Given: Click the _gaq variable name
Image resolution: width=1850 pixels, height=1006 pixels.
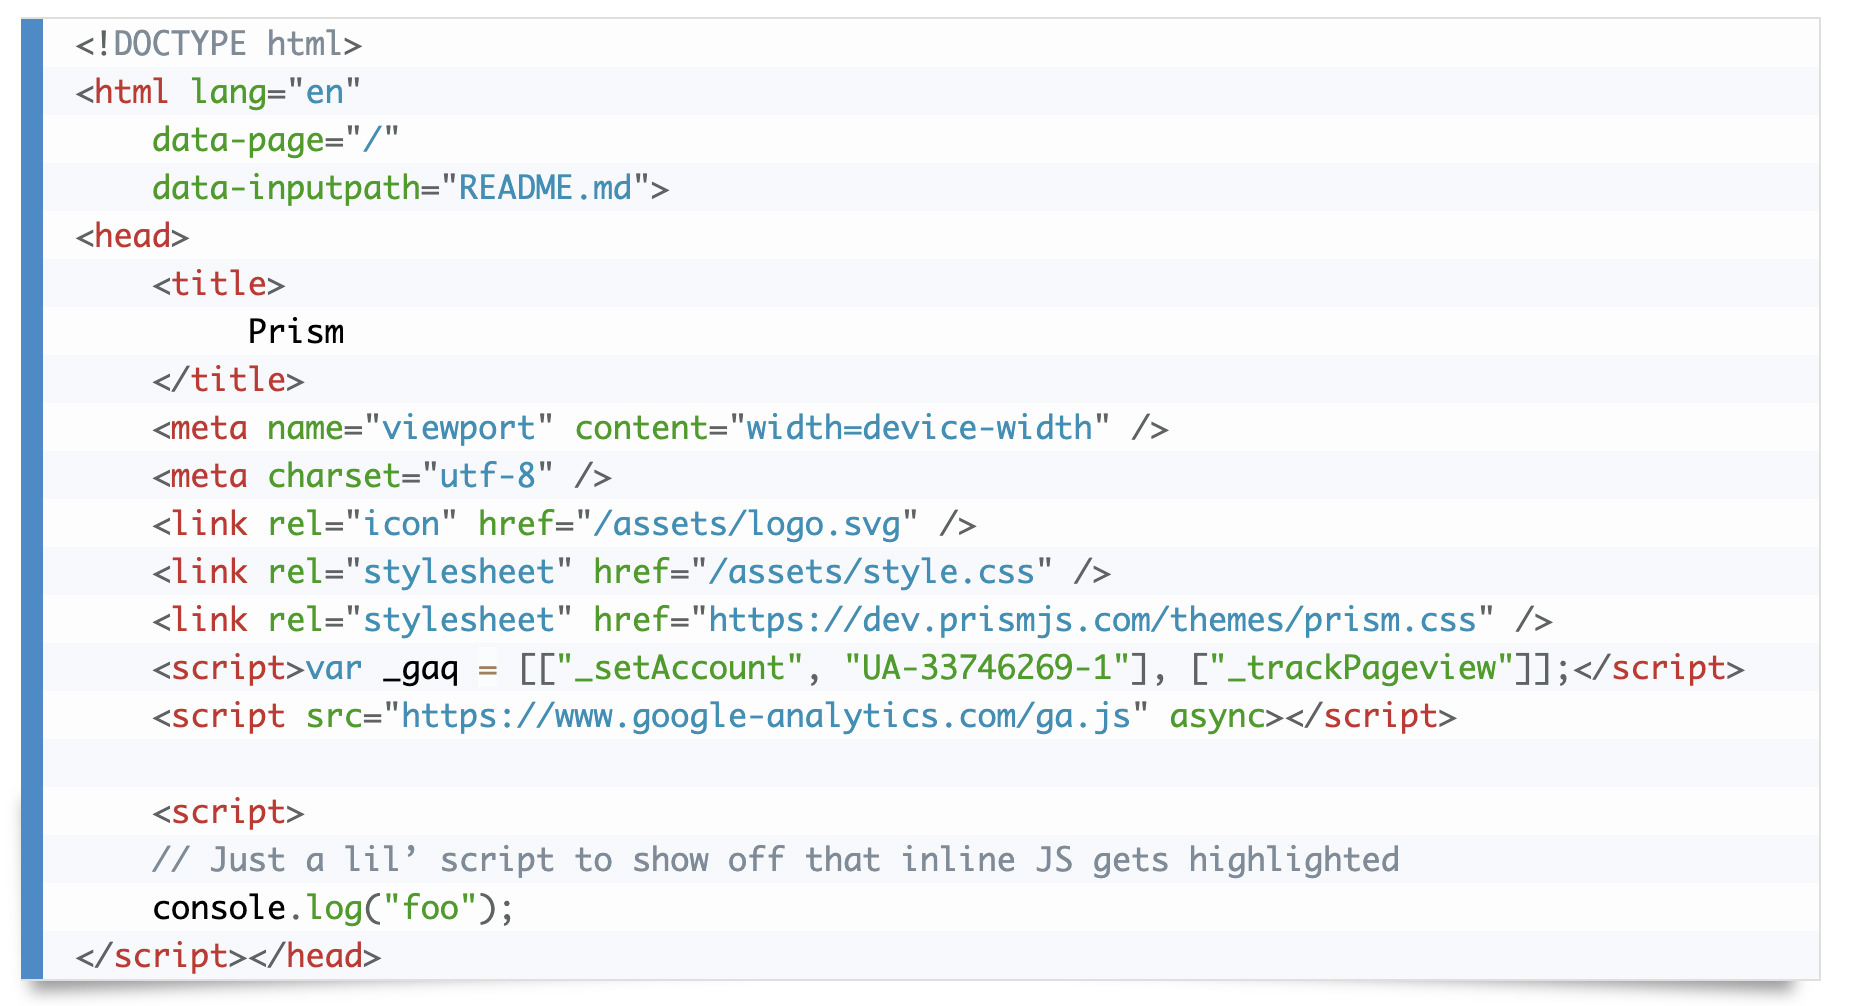Looking at the screenshot, I should [x=420, y=668].
